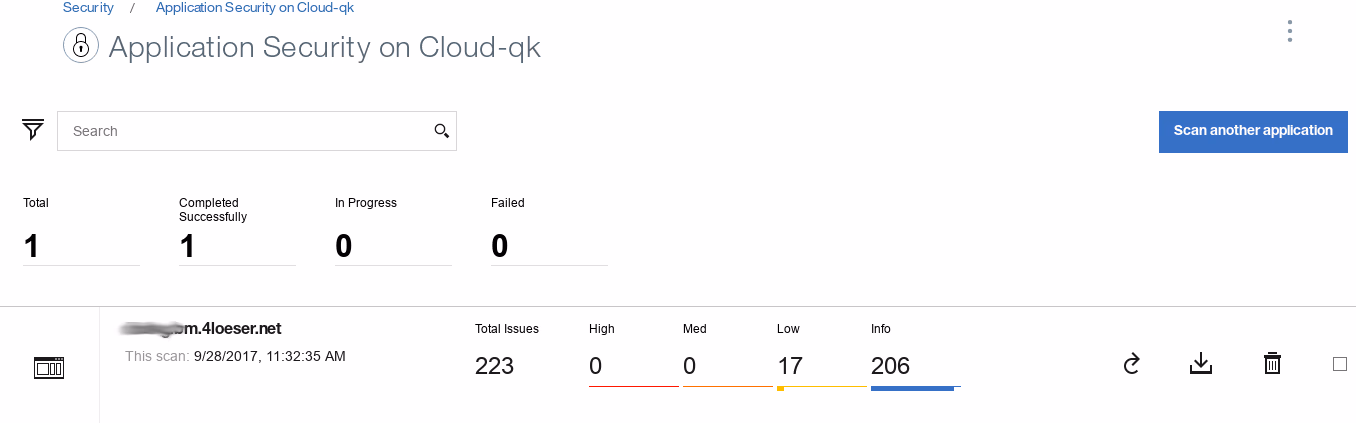This screenshot has height=423, width=1356.
Task: Open the three-dot overflow menu
Action: click(x=1290, y=31)
